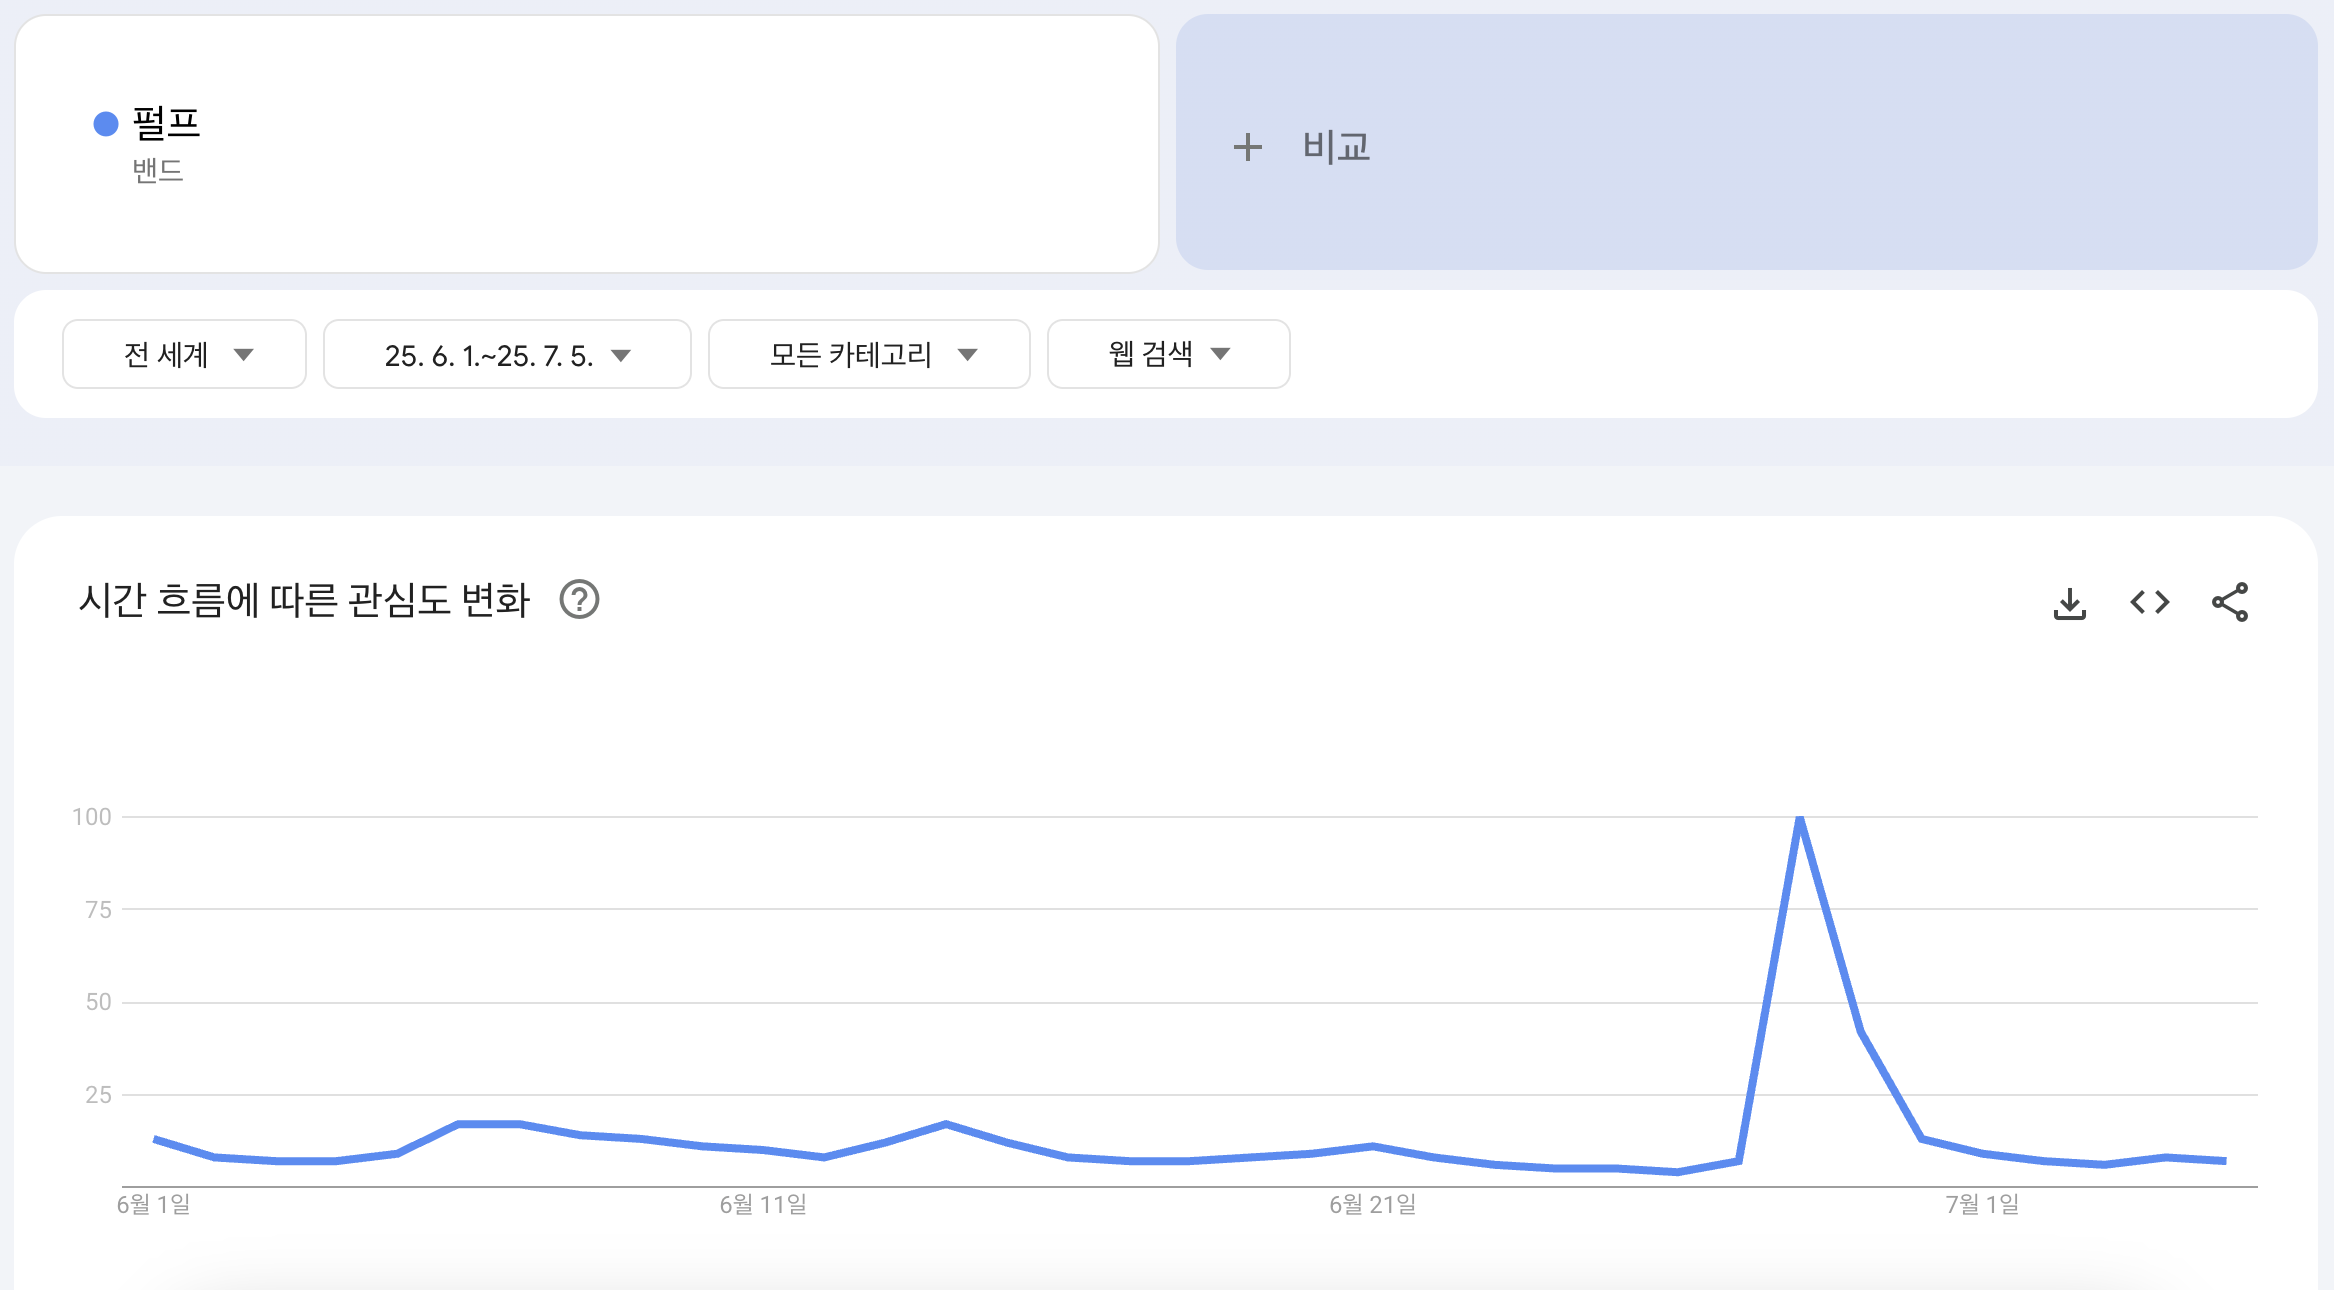Image resolution: width=2334 pixels, height=1290 pixels.
Task: Open the help question mark icon
Action: 579,600
